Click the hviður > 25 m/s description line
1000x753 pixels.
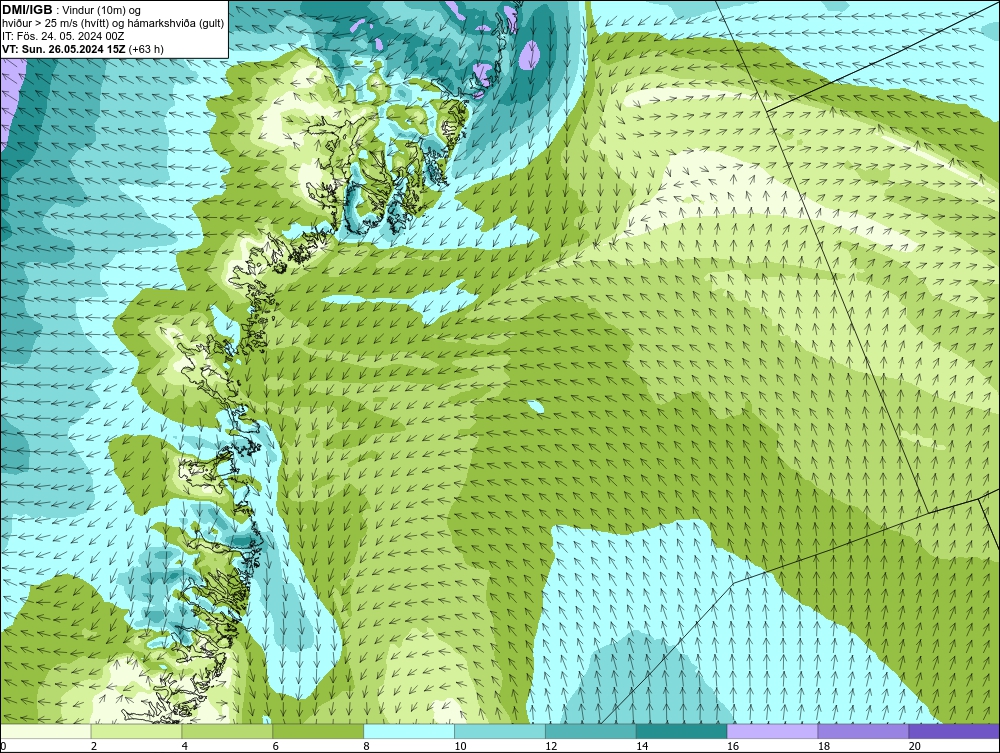114,23
